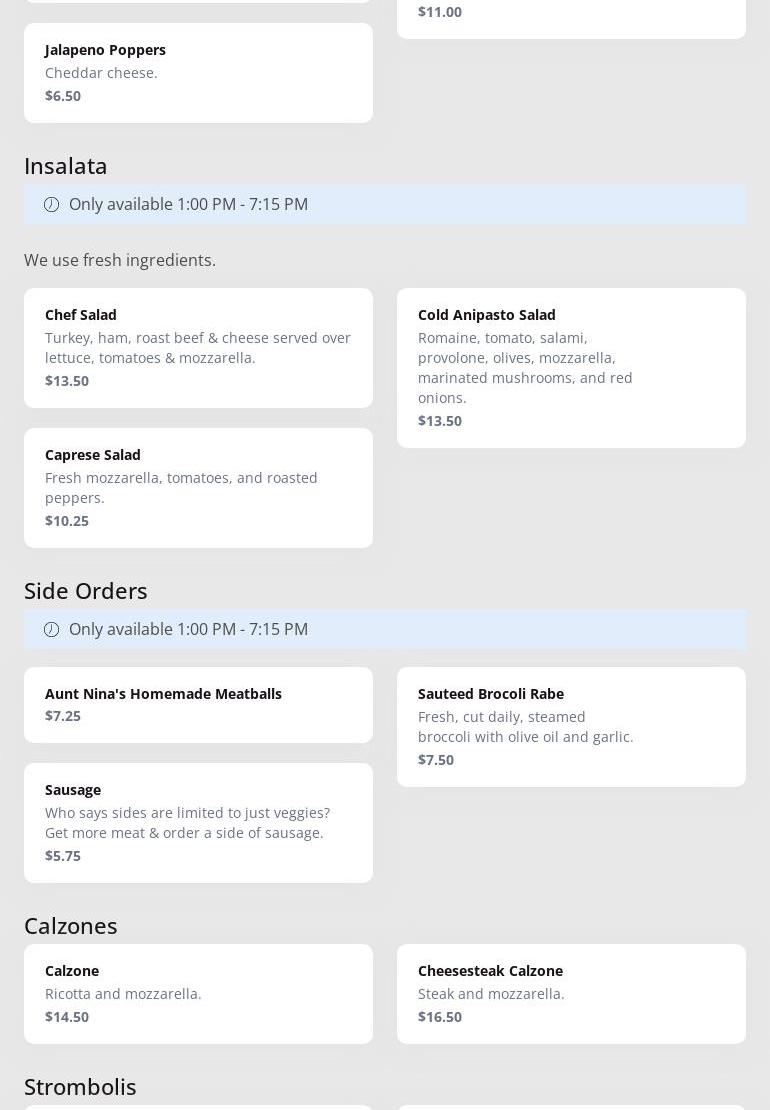The image size is (770, 1110).
Task: Click the Side Orders availability time notice
Action: pyautogui.click(x=188, y=630)
